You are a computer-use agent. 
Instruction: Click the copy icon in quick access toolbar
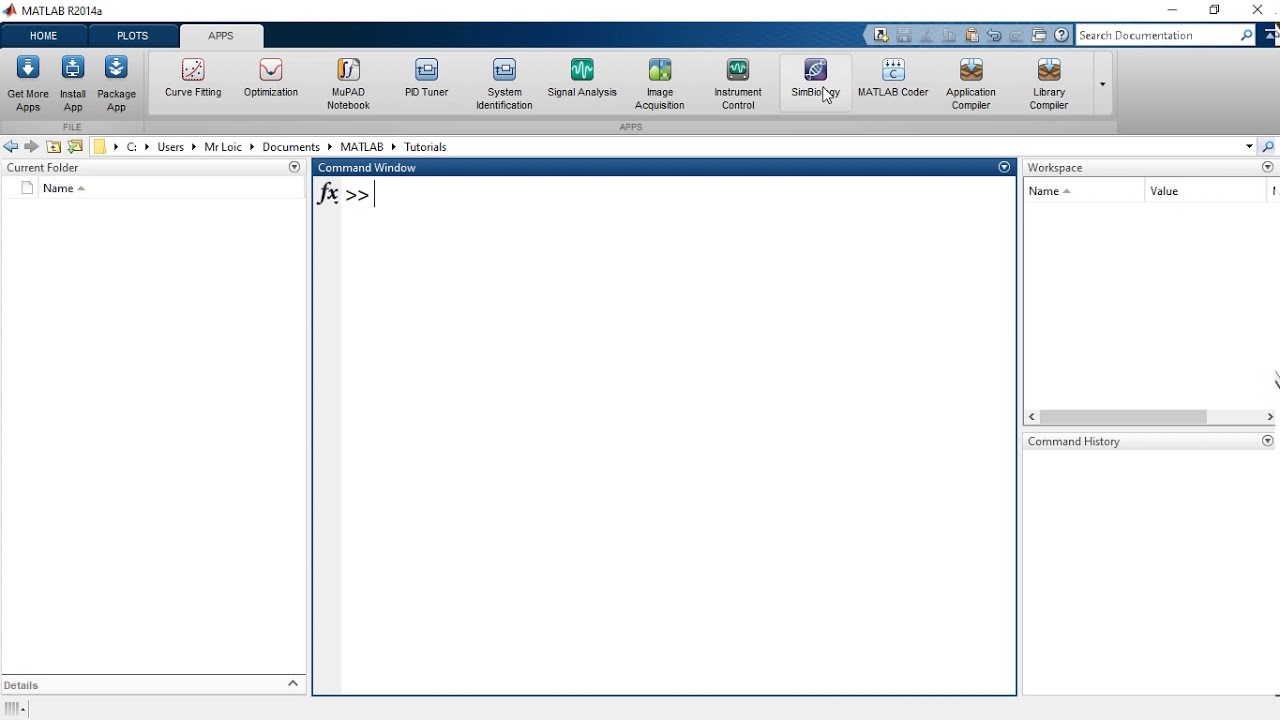[x=949, y=35]
